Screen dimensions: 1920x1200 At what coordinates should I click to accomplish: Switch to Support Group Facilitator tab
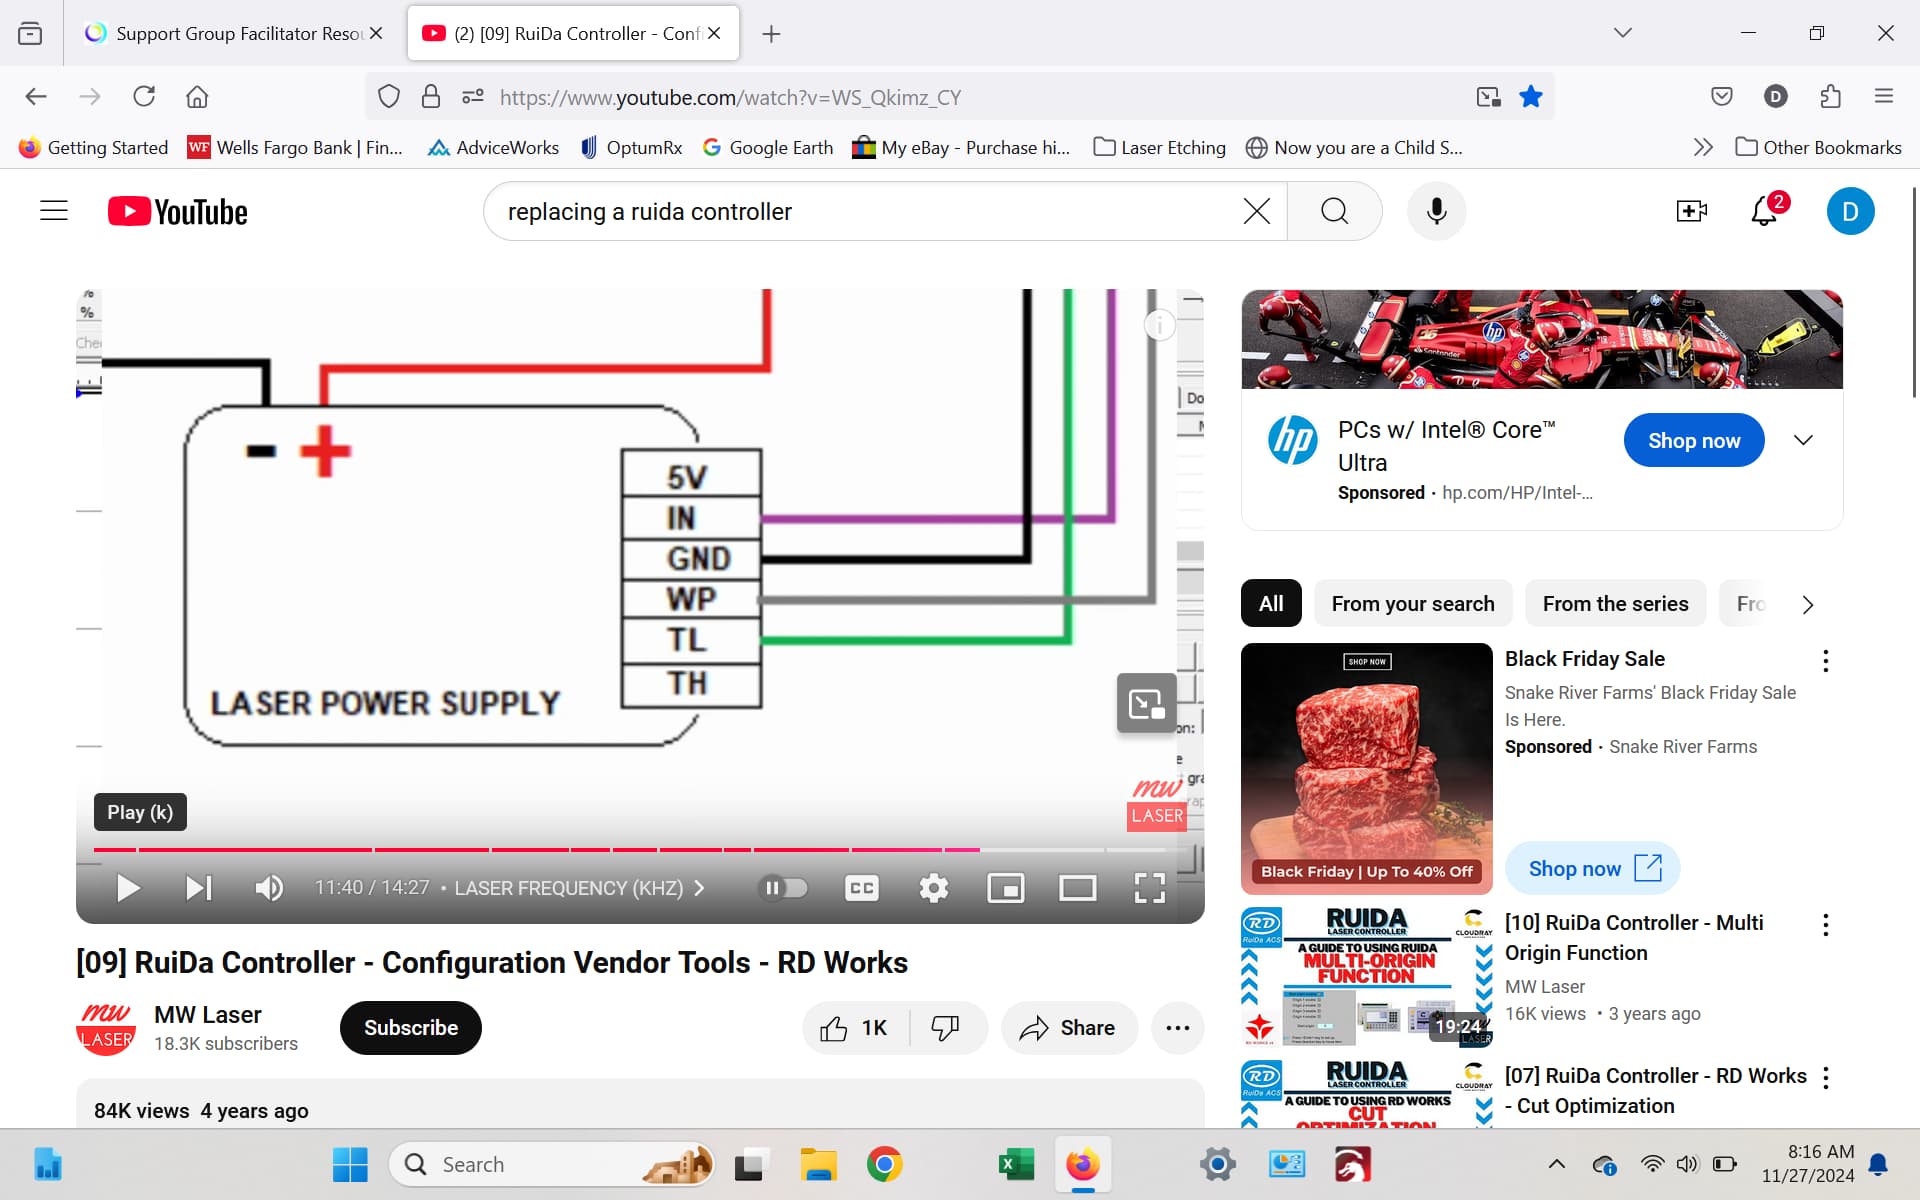pyautogui.click(x=234, y=33)
